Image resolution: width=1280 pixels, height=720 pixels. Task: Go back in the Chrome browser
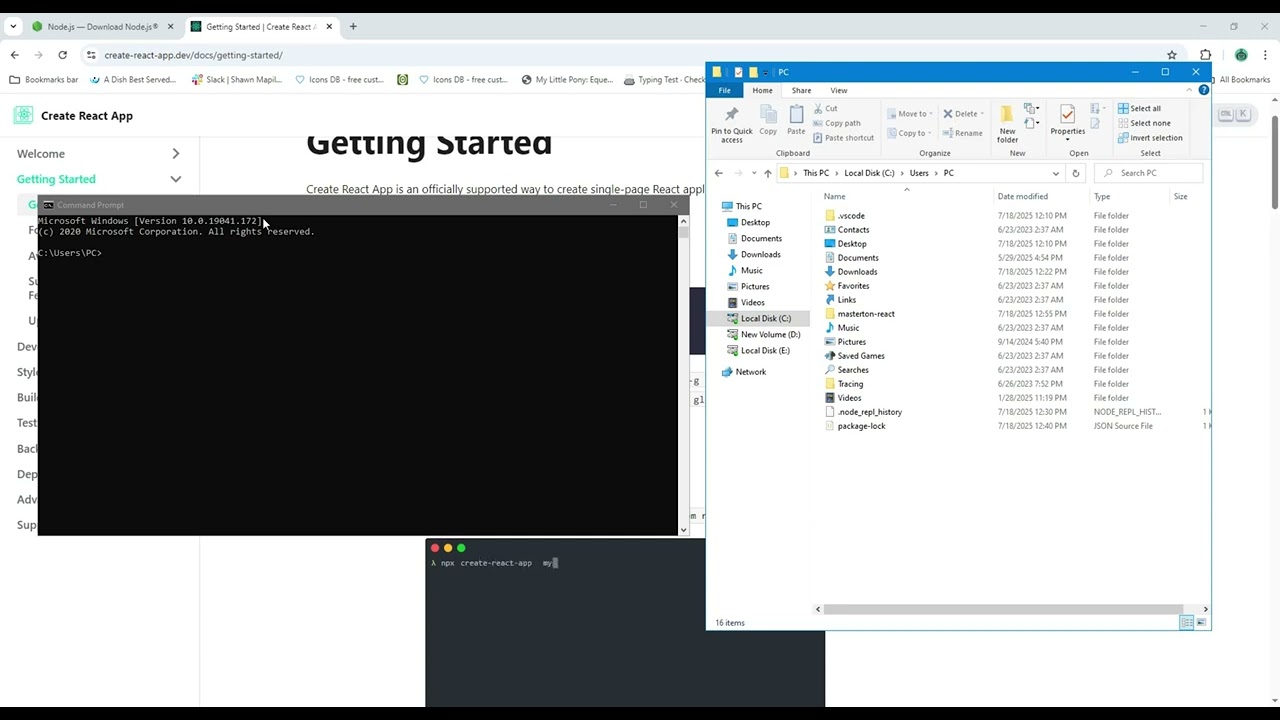[14, 55]
